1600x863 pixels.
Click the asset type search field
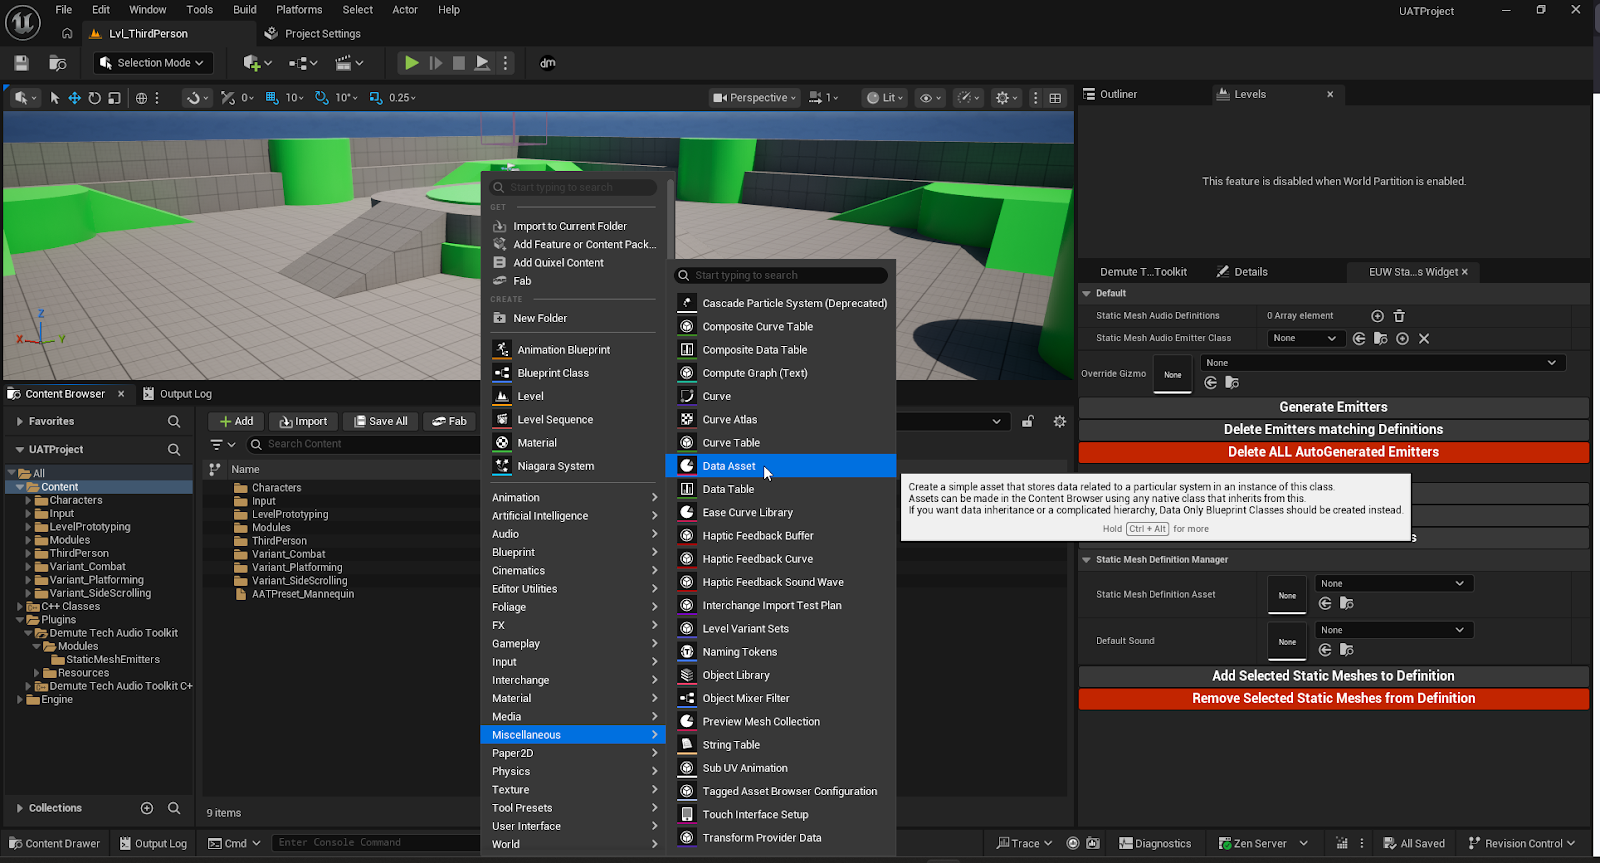click(782, 275)
